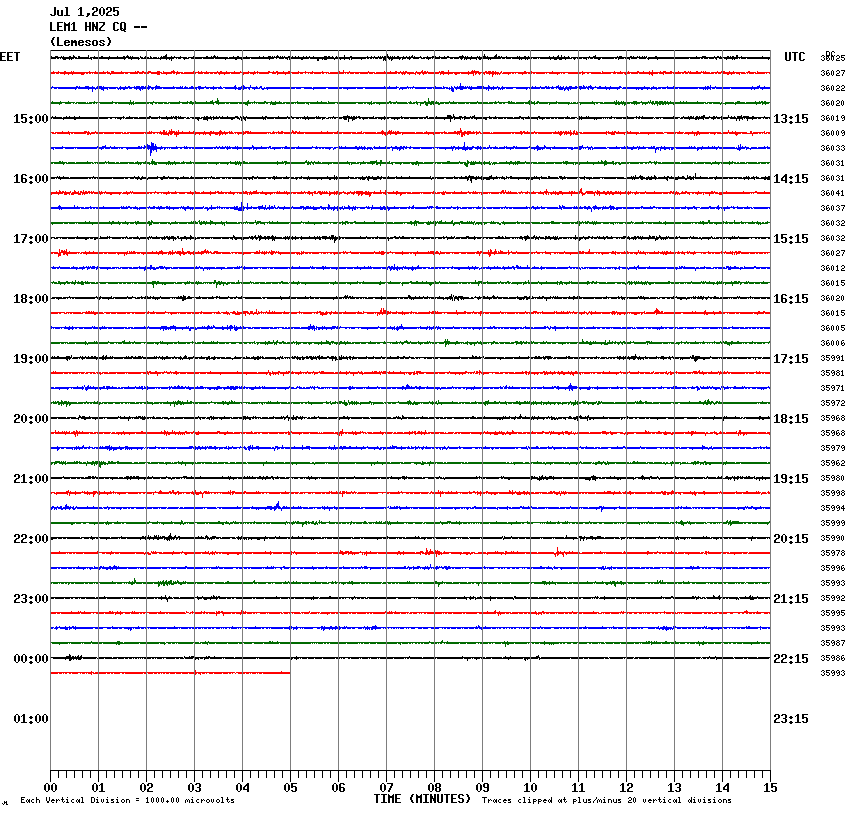
Task: Click the DC offset value "35979"
Action: pyautogui.click(x=833, y=448)
